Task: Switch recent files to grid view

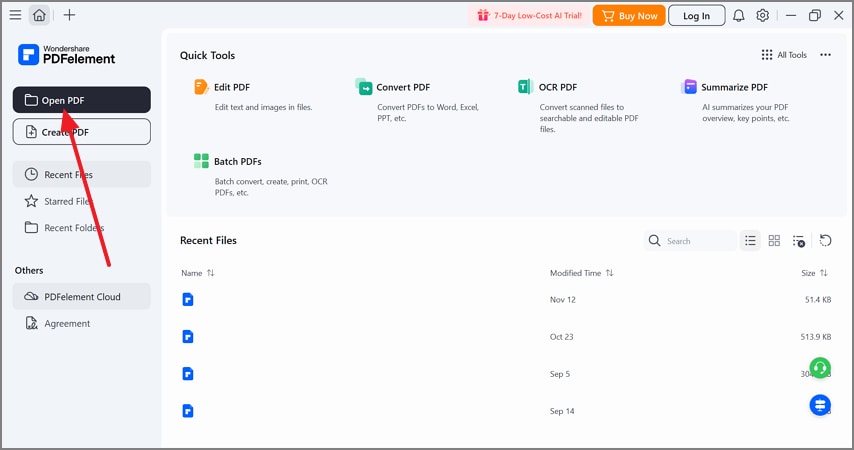Action: pos(774,241)
